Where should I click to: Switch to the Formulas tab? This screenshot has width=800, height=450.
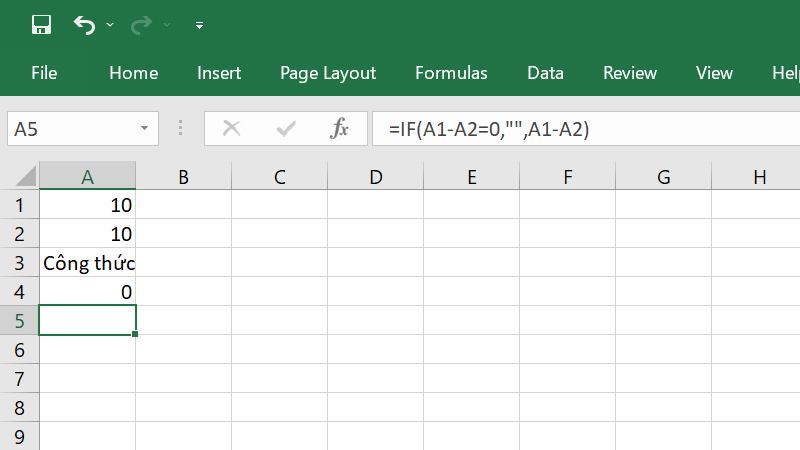click(451, 73)
